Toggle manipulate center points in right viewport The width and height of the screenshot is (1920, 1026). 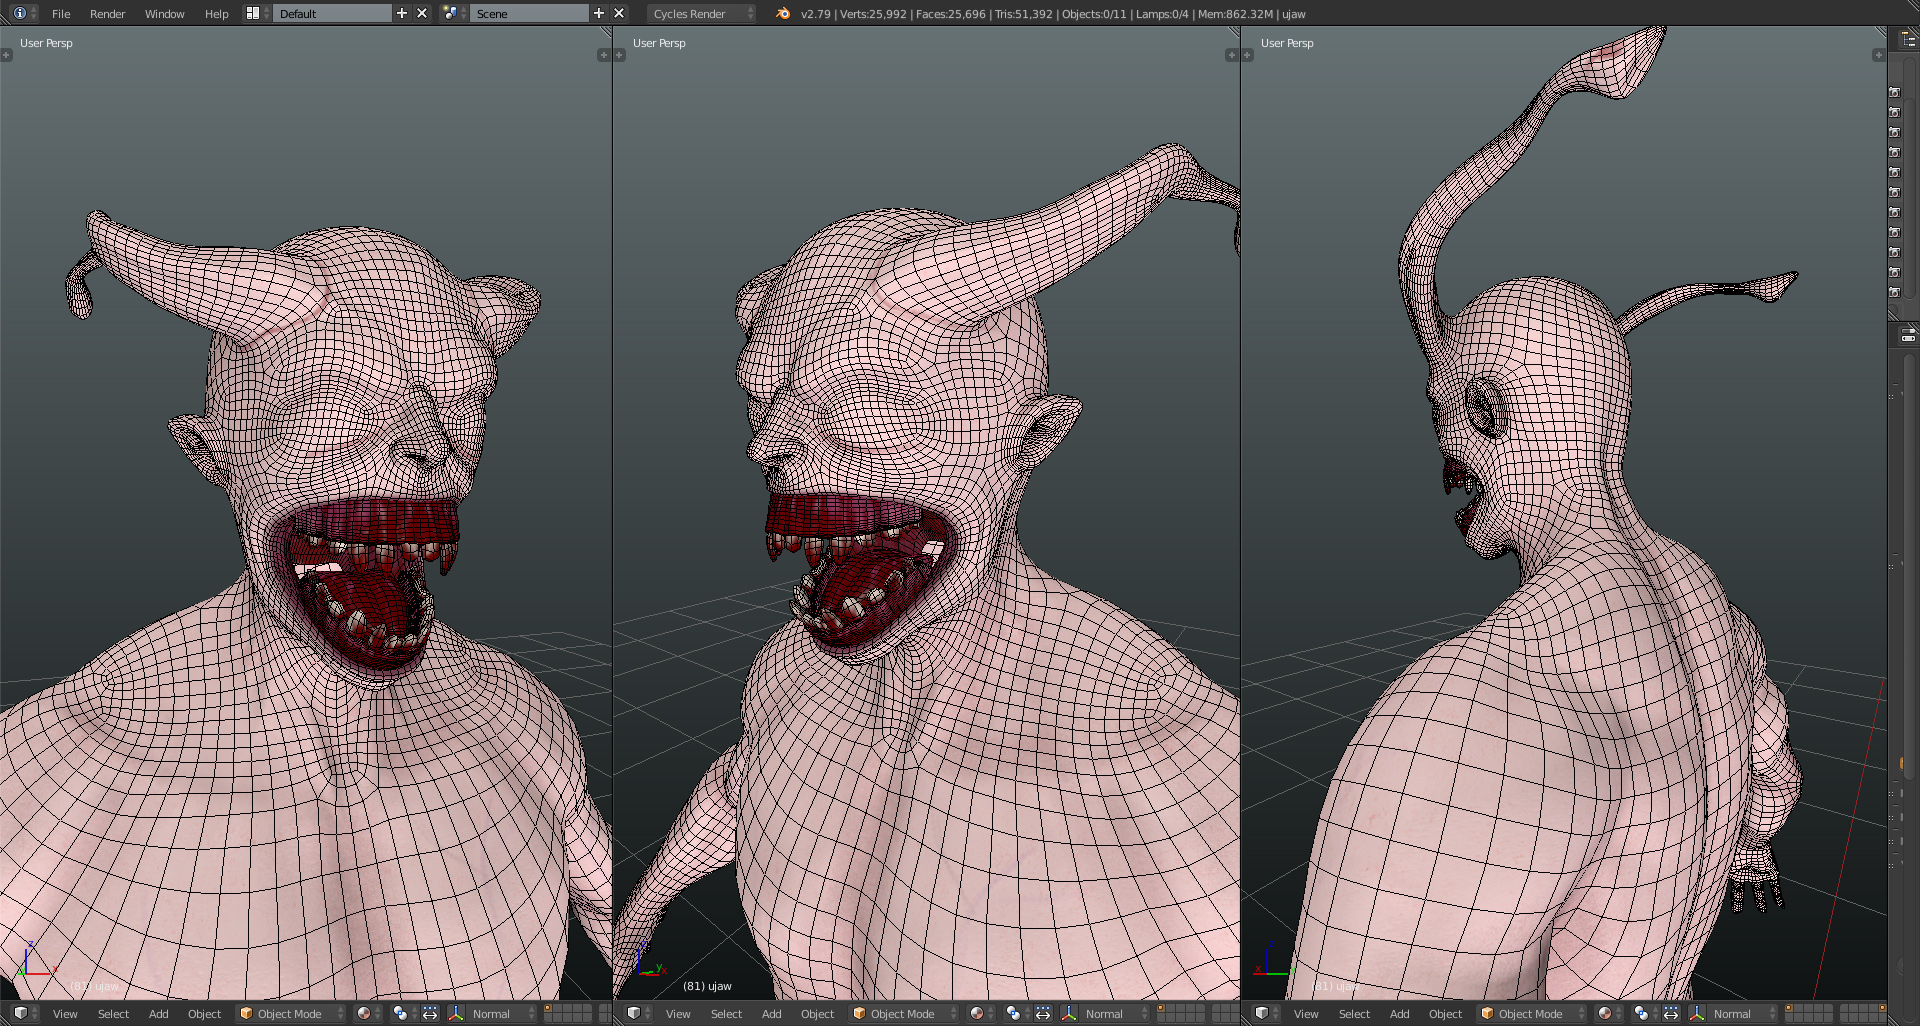(1671, 1013)
